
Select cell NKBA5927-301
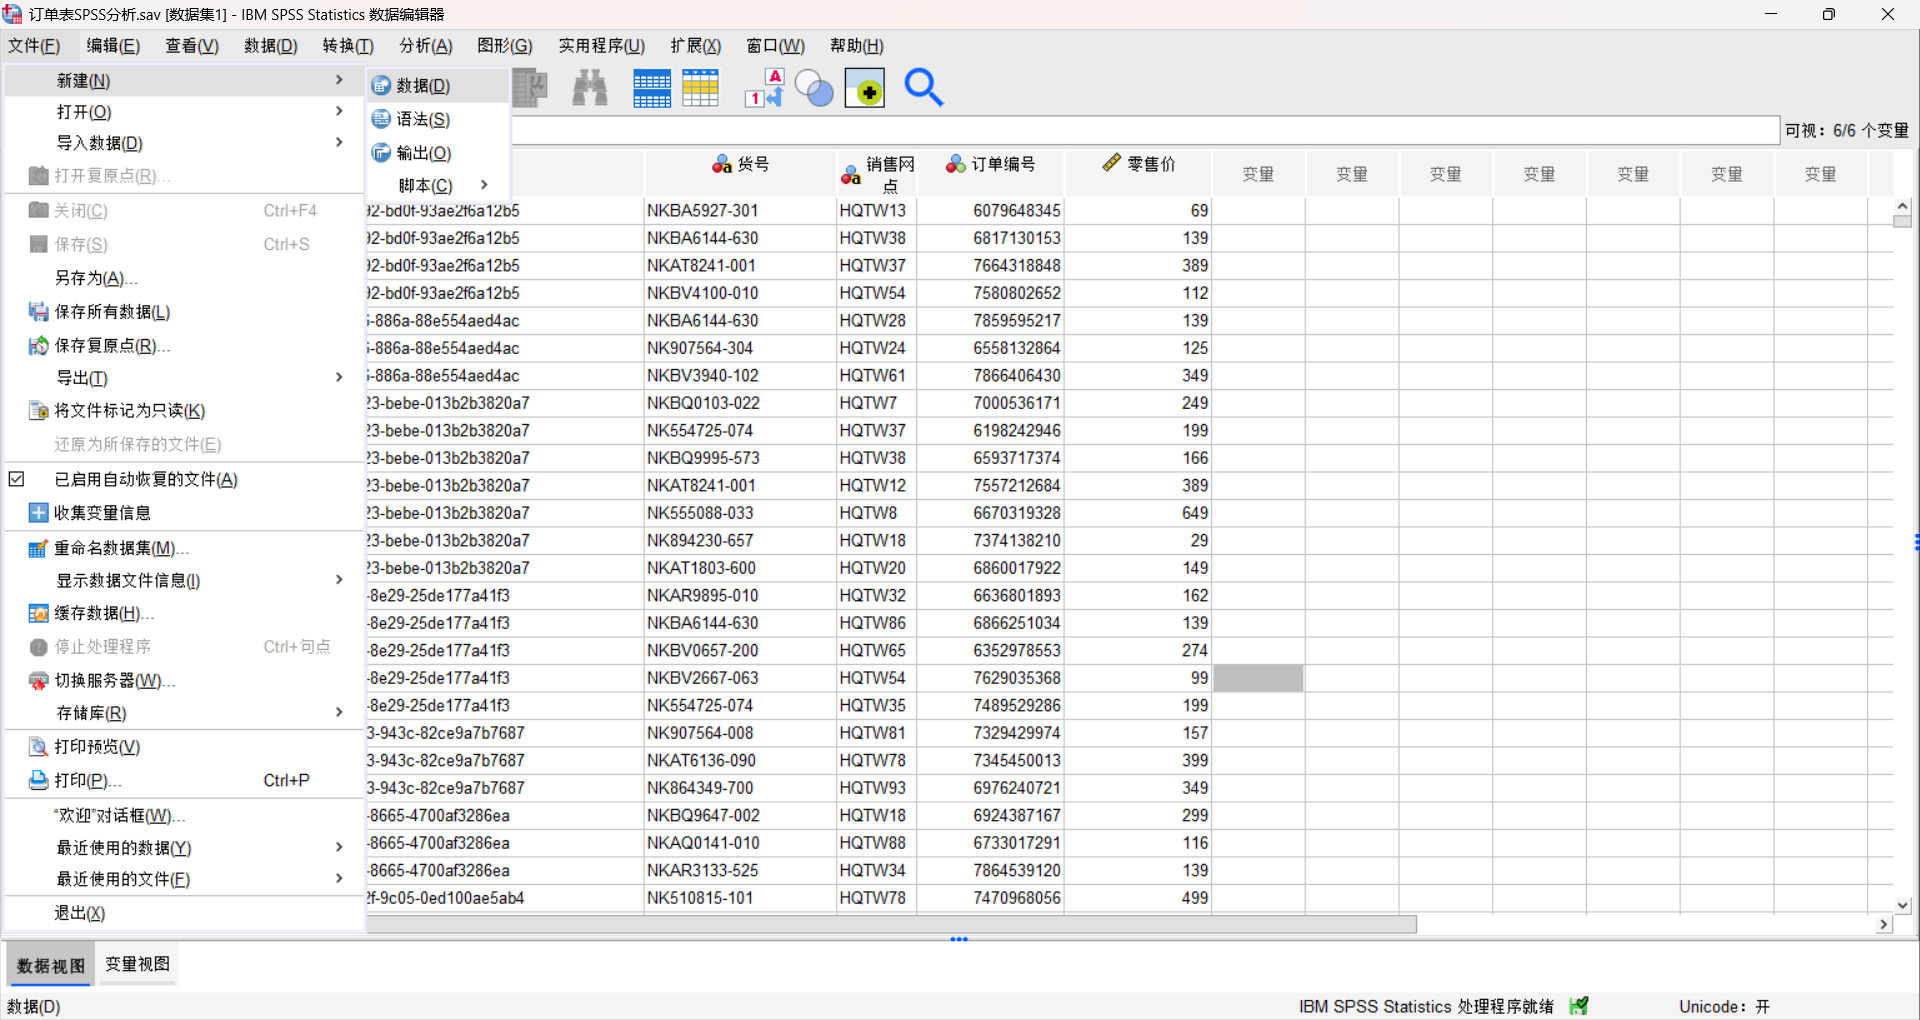(740, 211)
